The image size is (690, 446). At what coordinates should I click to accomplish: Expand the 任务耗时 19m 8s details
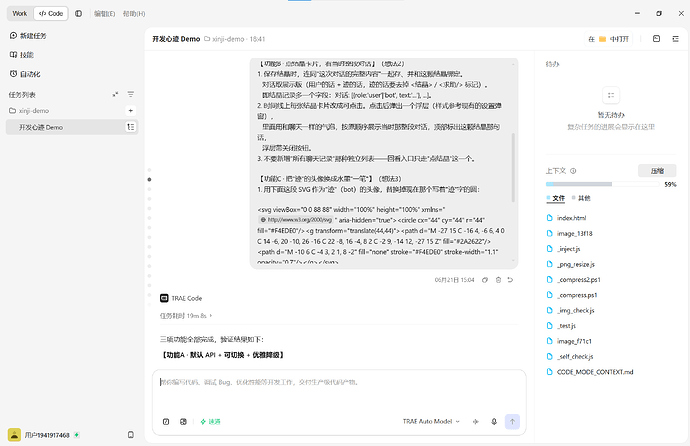[186, 316]
